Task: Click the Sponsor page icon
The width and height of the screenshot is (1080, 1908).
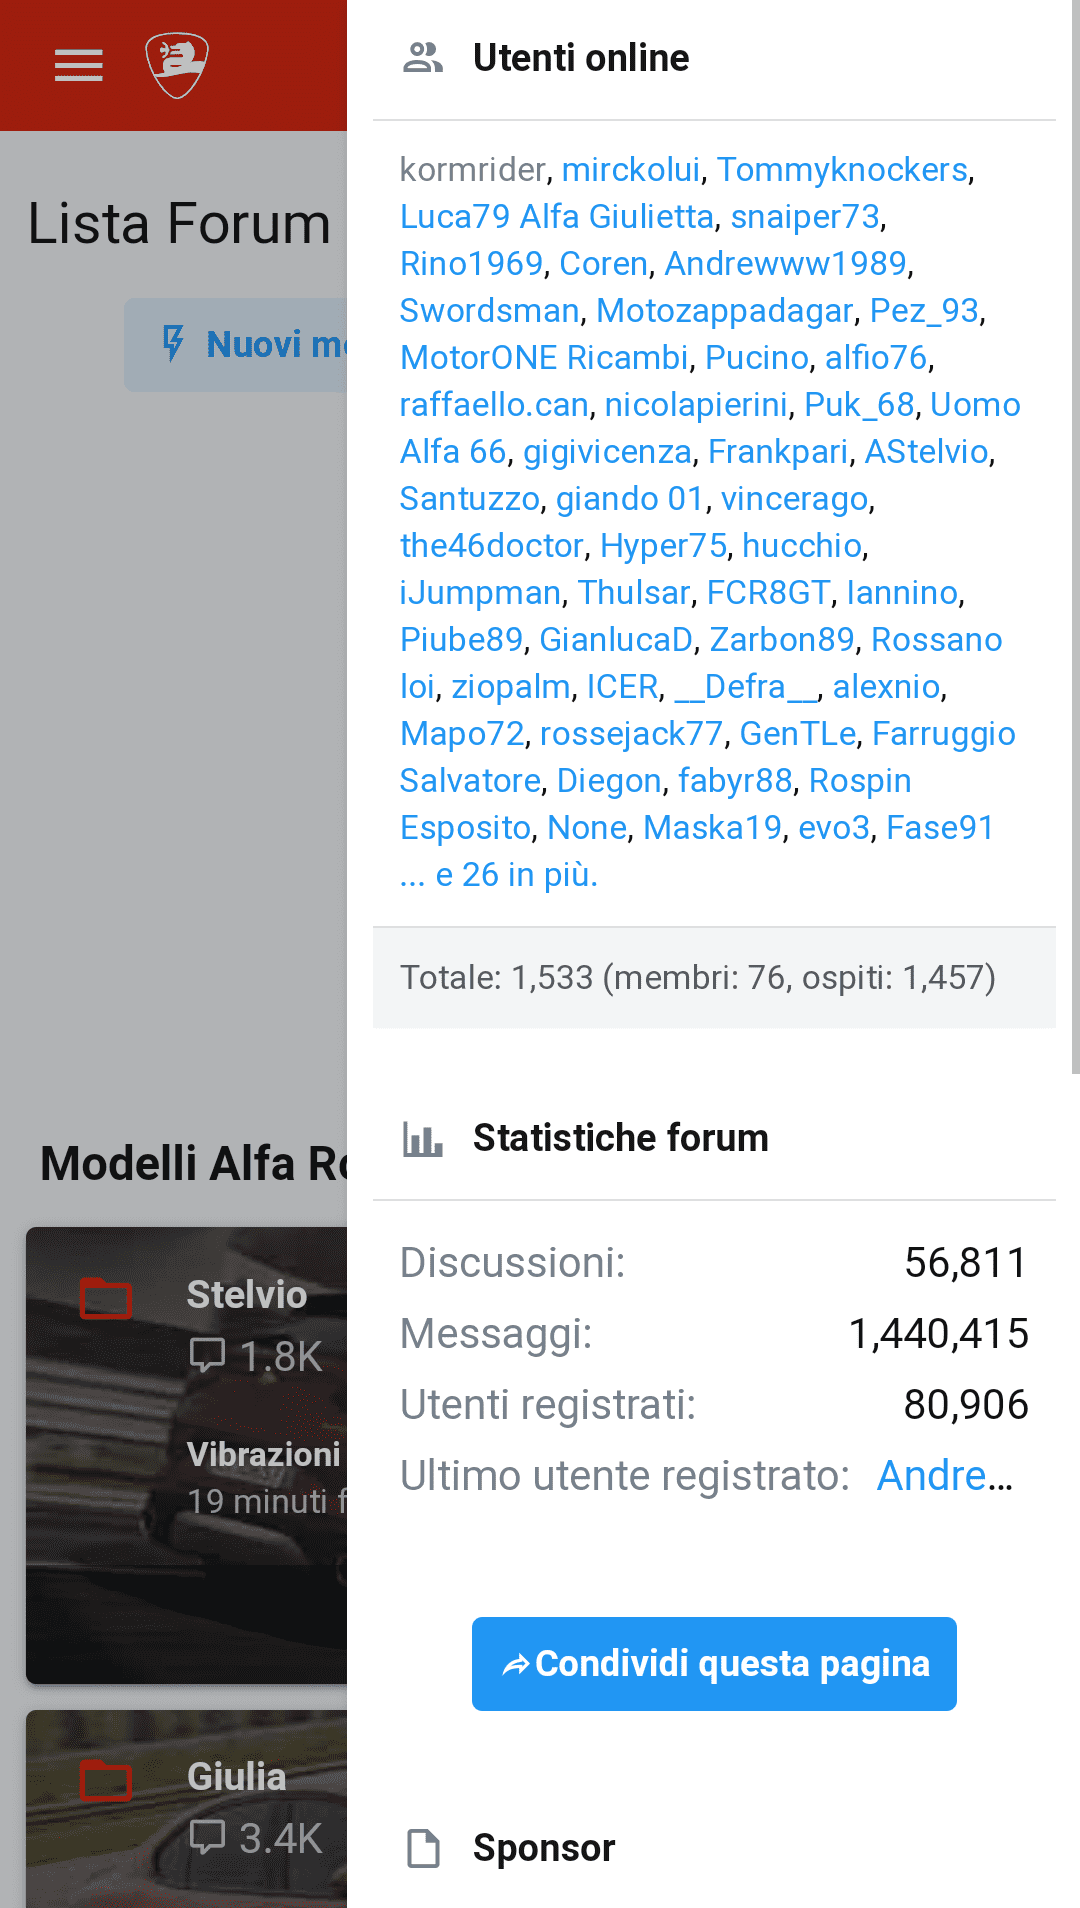Action: pyautogui.click(x=423, y=1848)
